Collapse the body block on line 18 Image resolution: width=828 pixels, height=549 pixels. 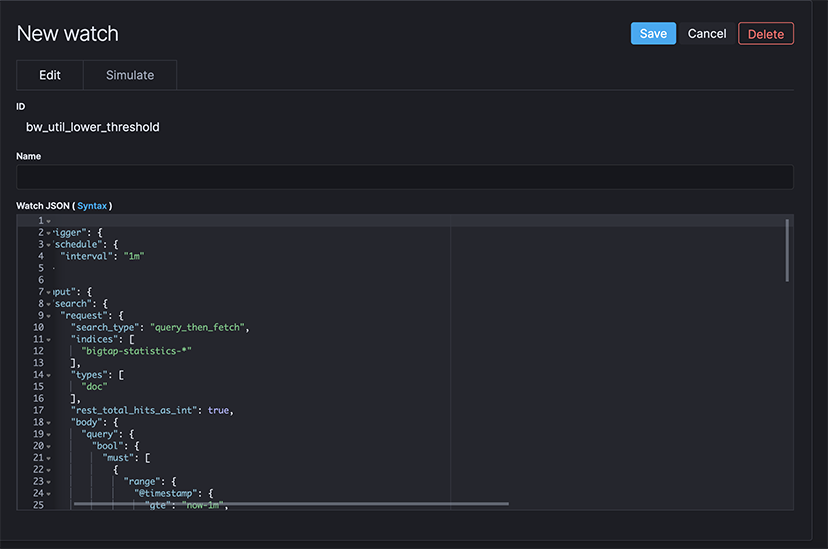coord(49,422)
